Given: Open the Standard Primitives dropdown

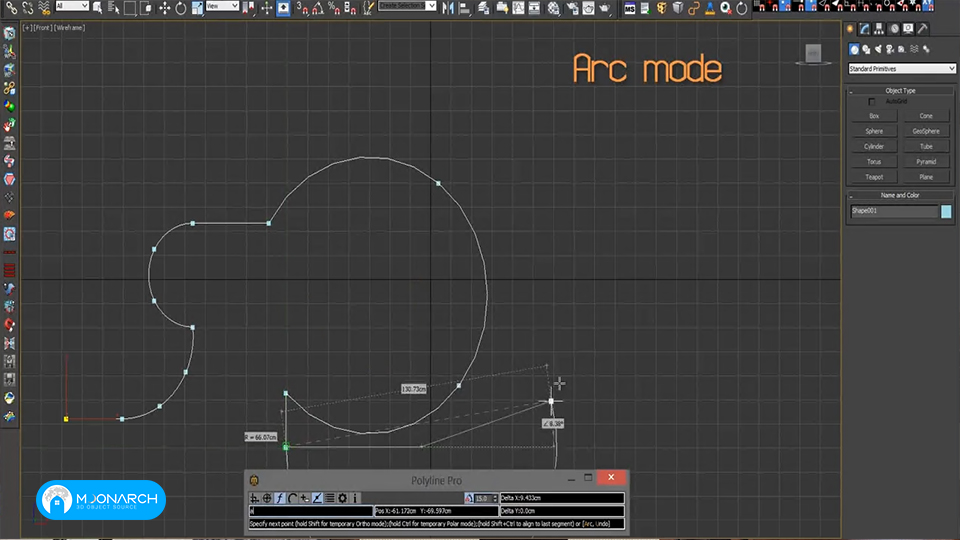Looking at the screenshot, I should pyautogui.click(x=901, y=69).
